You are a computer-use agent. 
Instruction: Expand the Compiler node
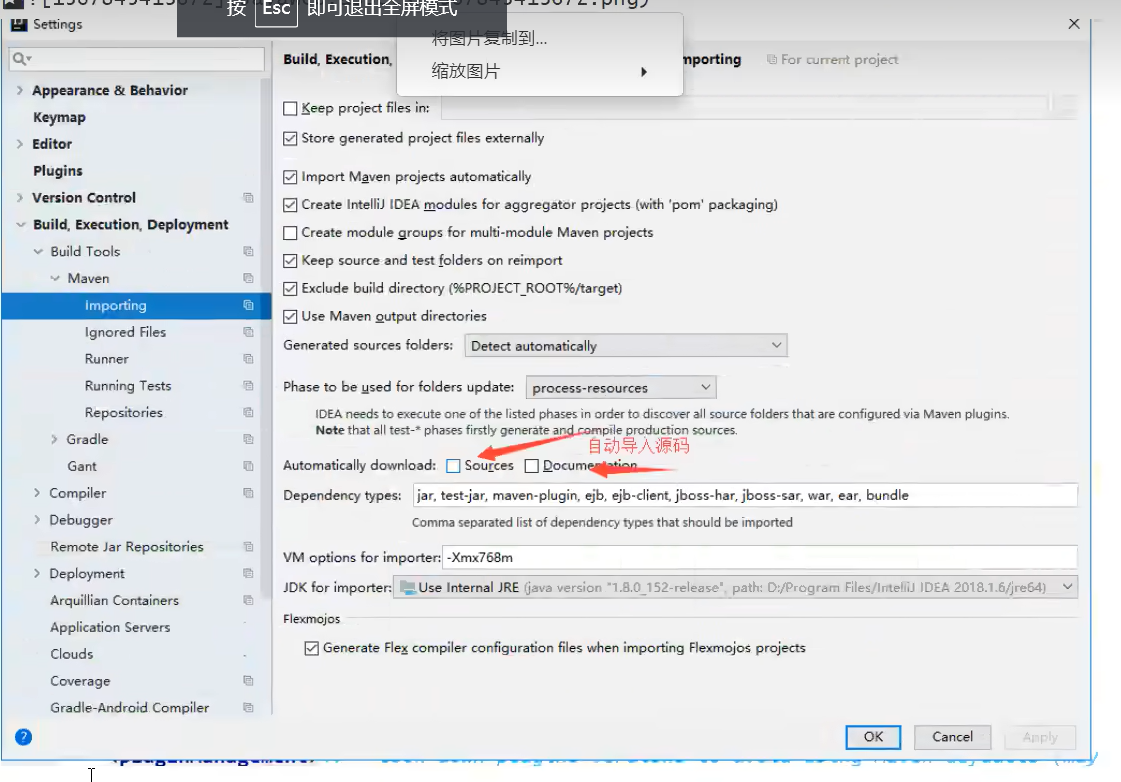coord(37,493)
